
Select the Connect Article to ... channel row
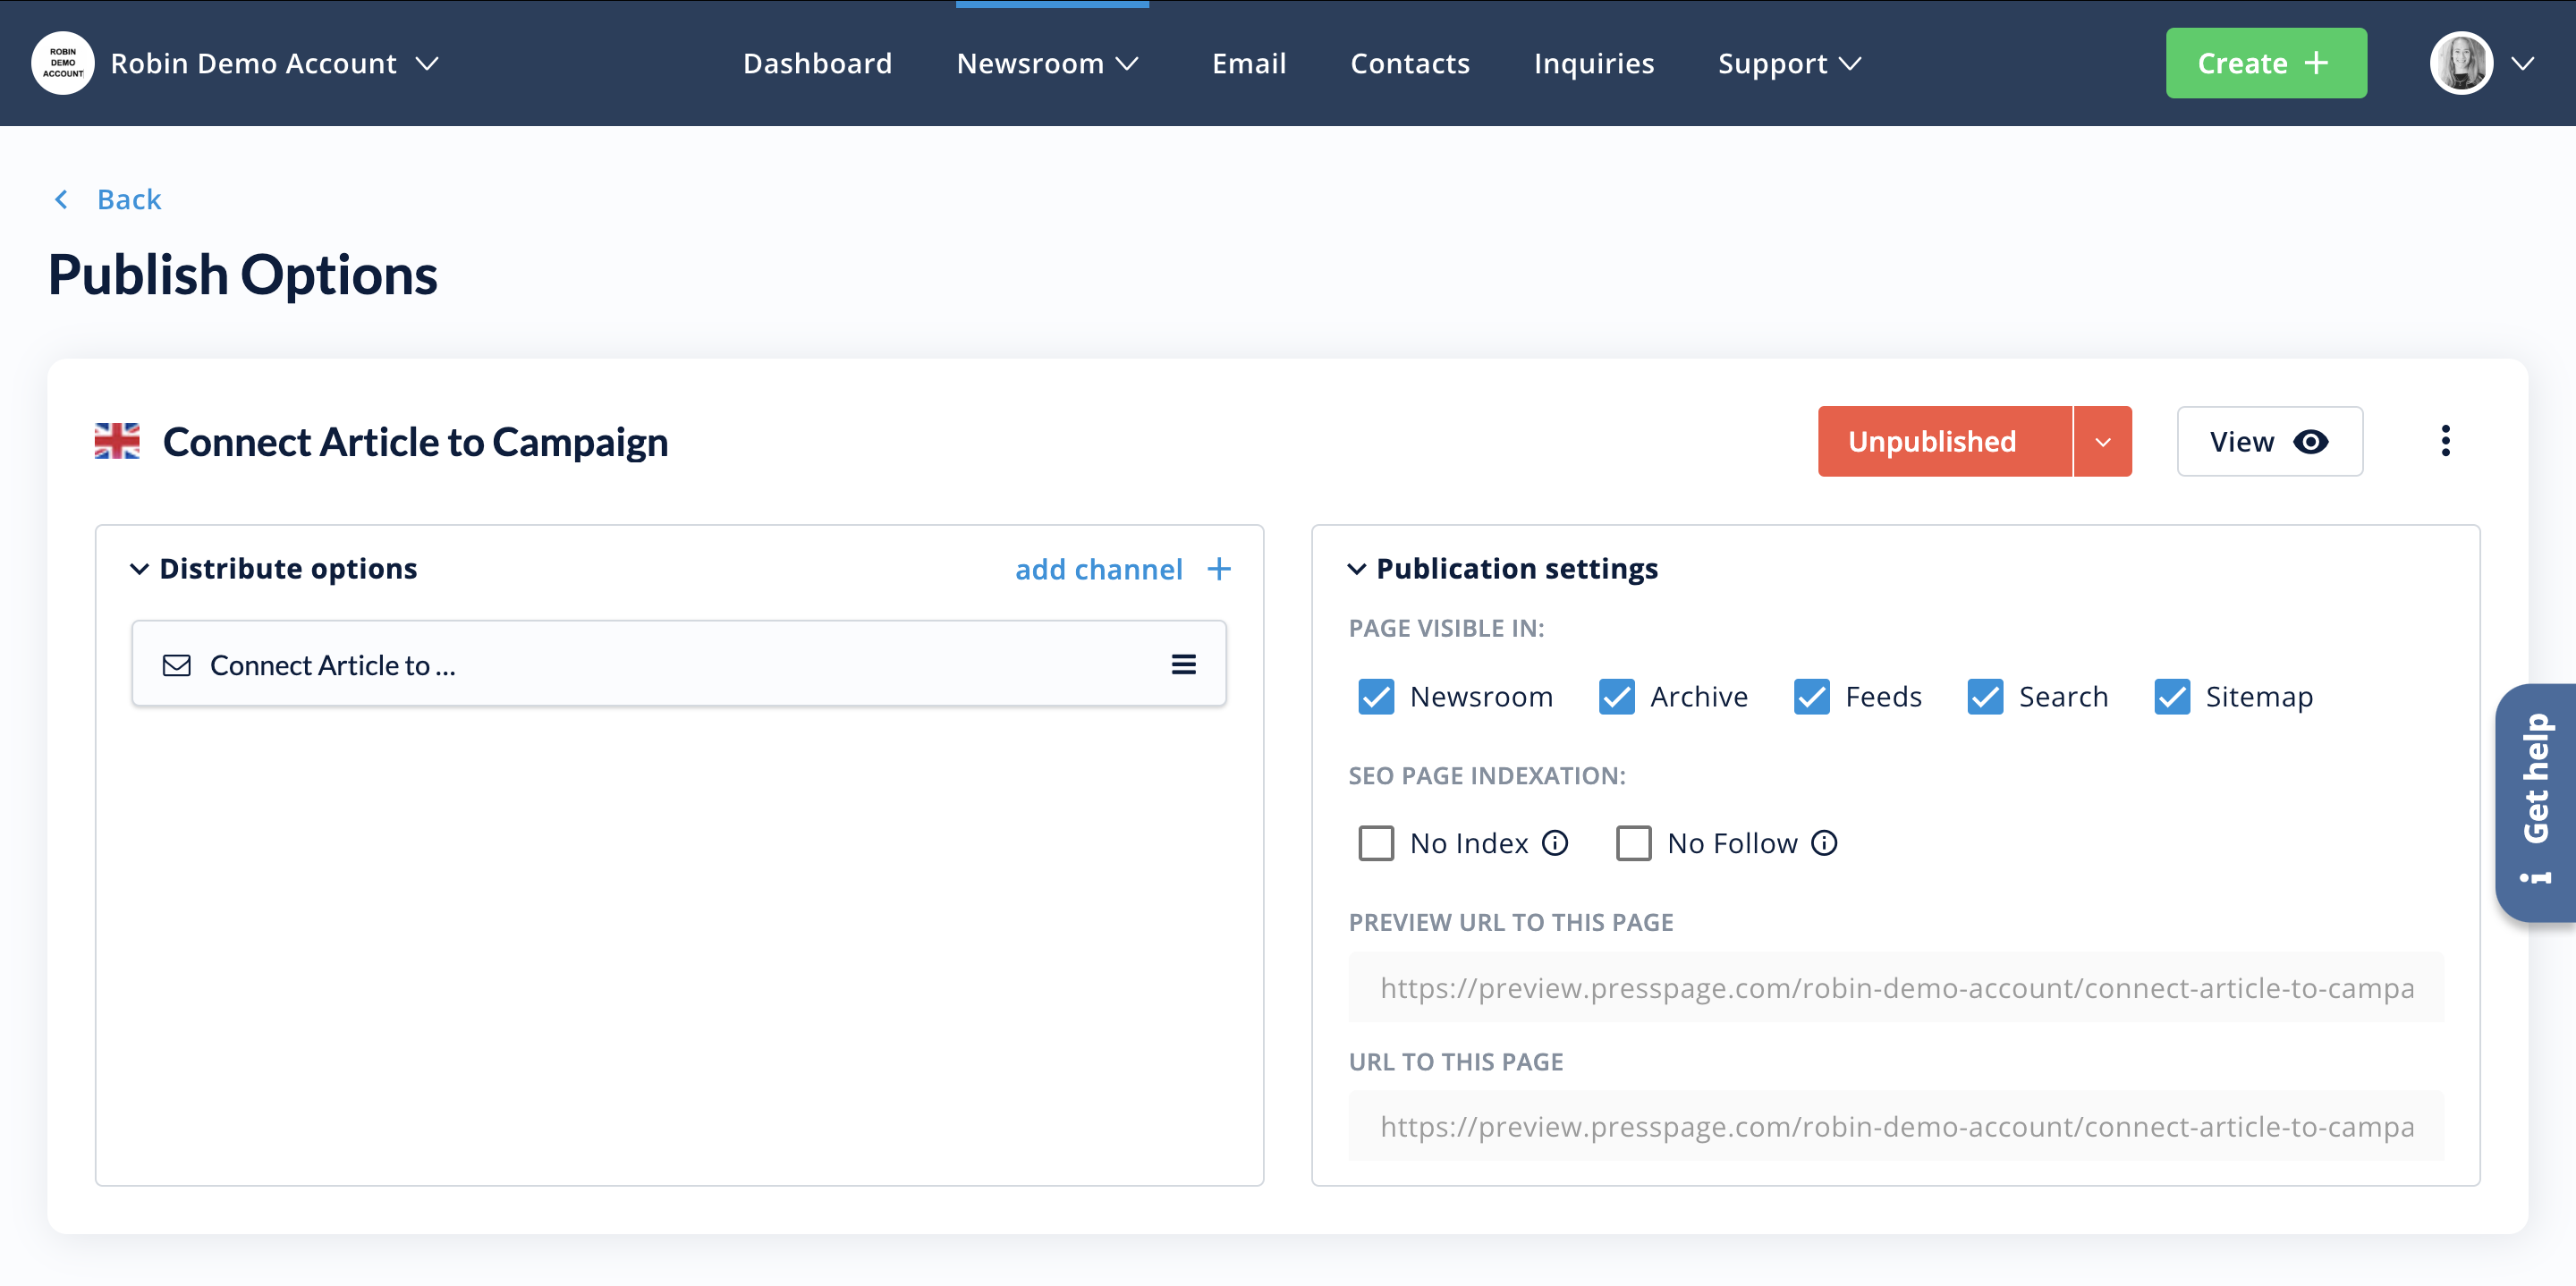(679, 664)
